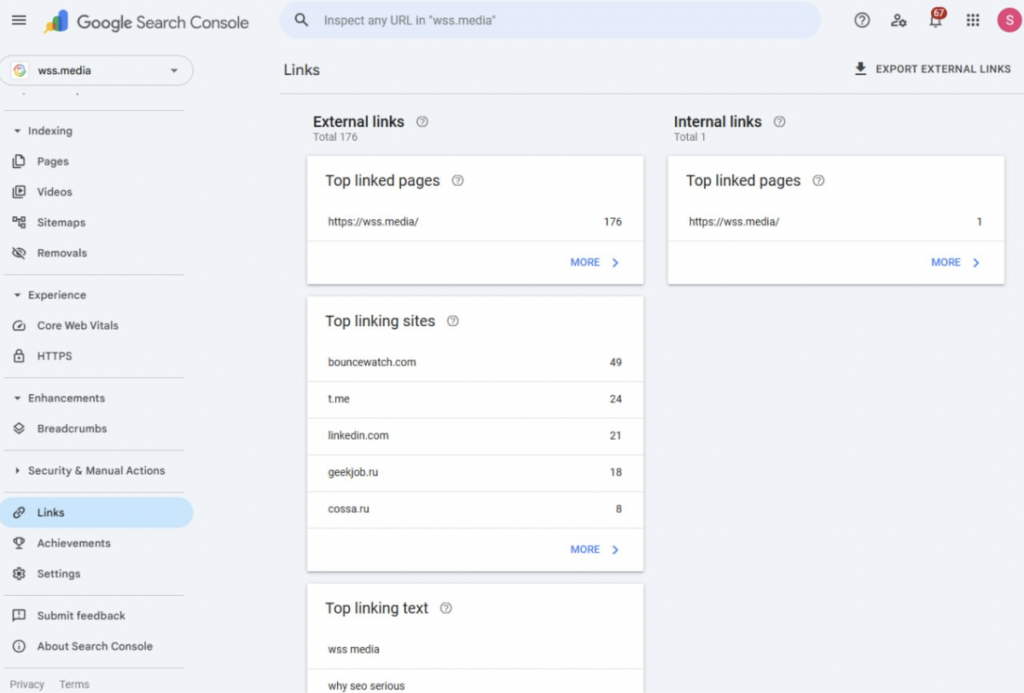Select the t.me linking site row
Viewport: 1024px width, 693px height.
475,399
